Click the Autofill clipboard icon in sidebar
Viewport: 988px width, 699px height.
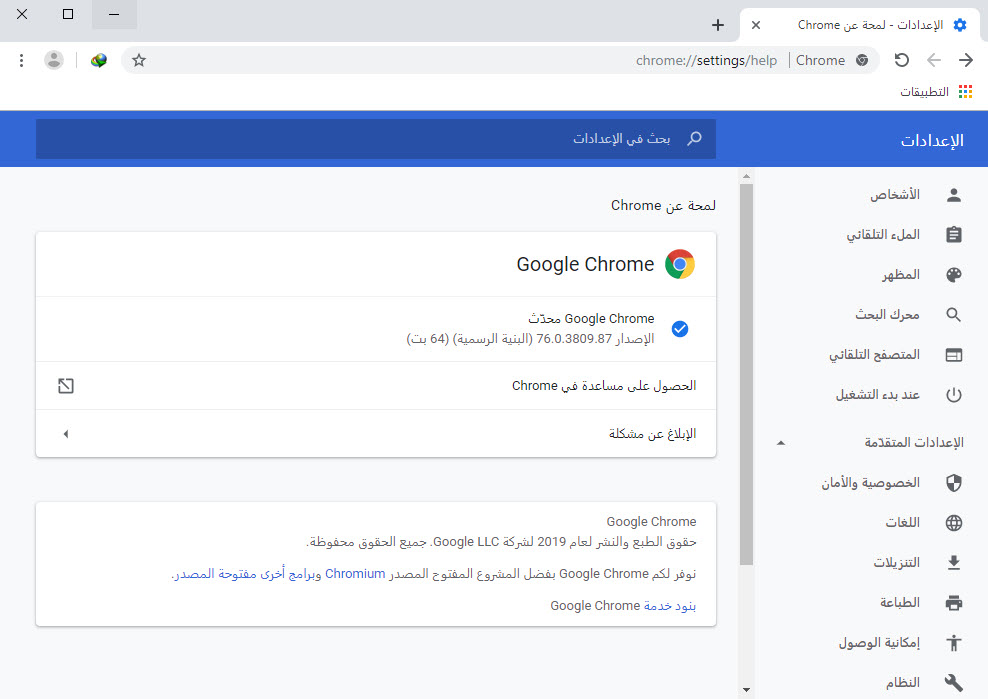[953, 234]
